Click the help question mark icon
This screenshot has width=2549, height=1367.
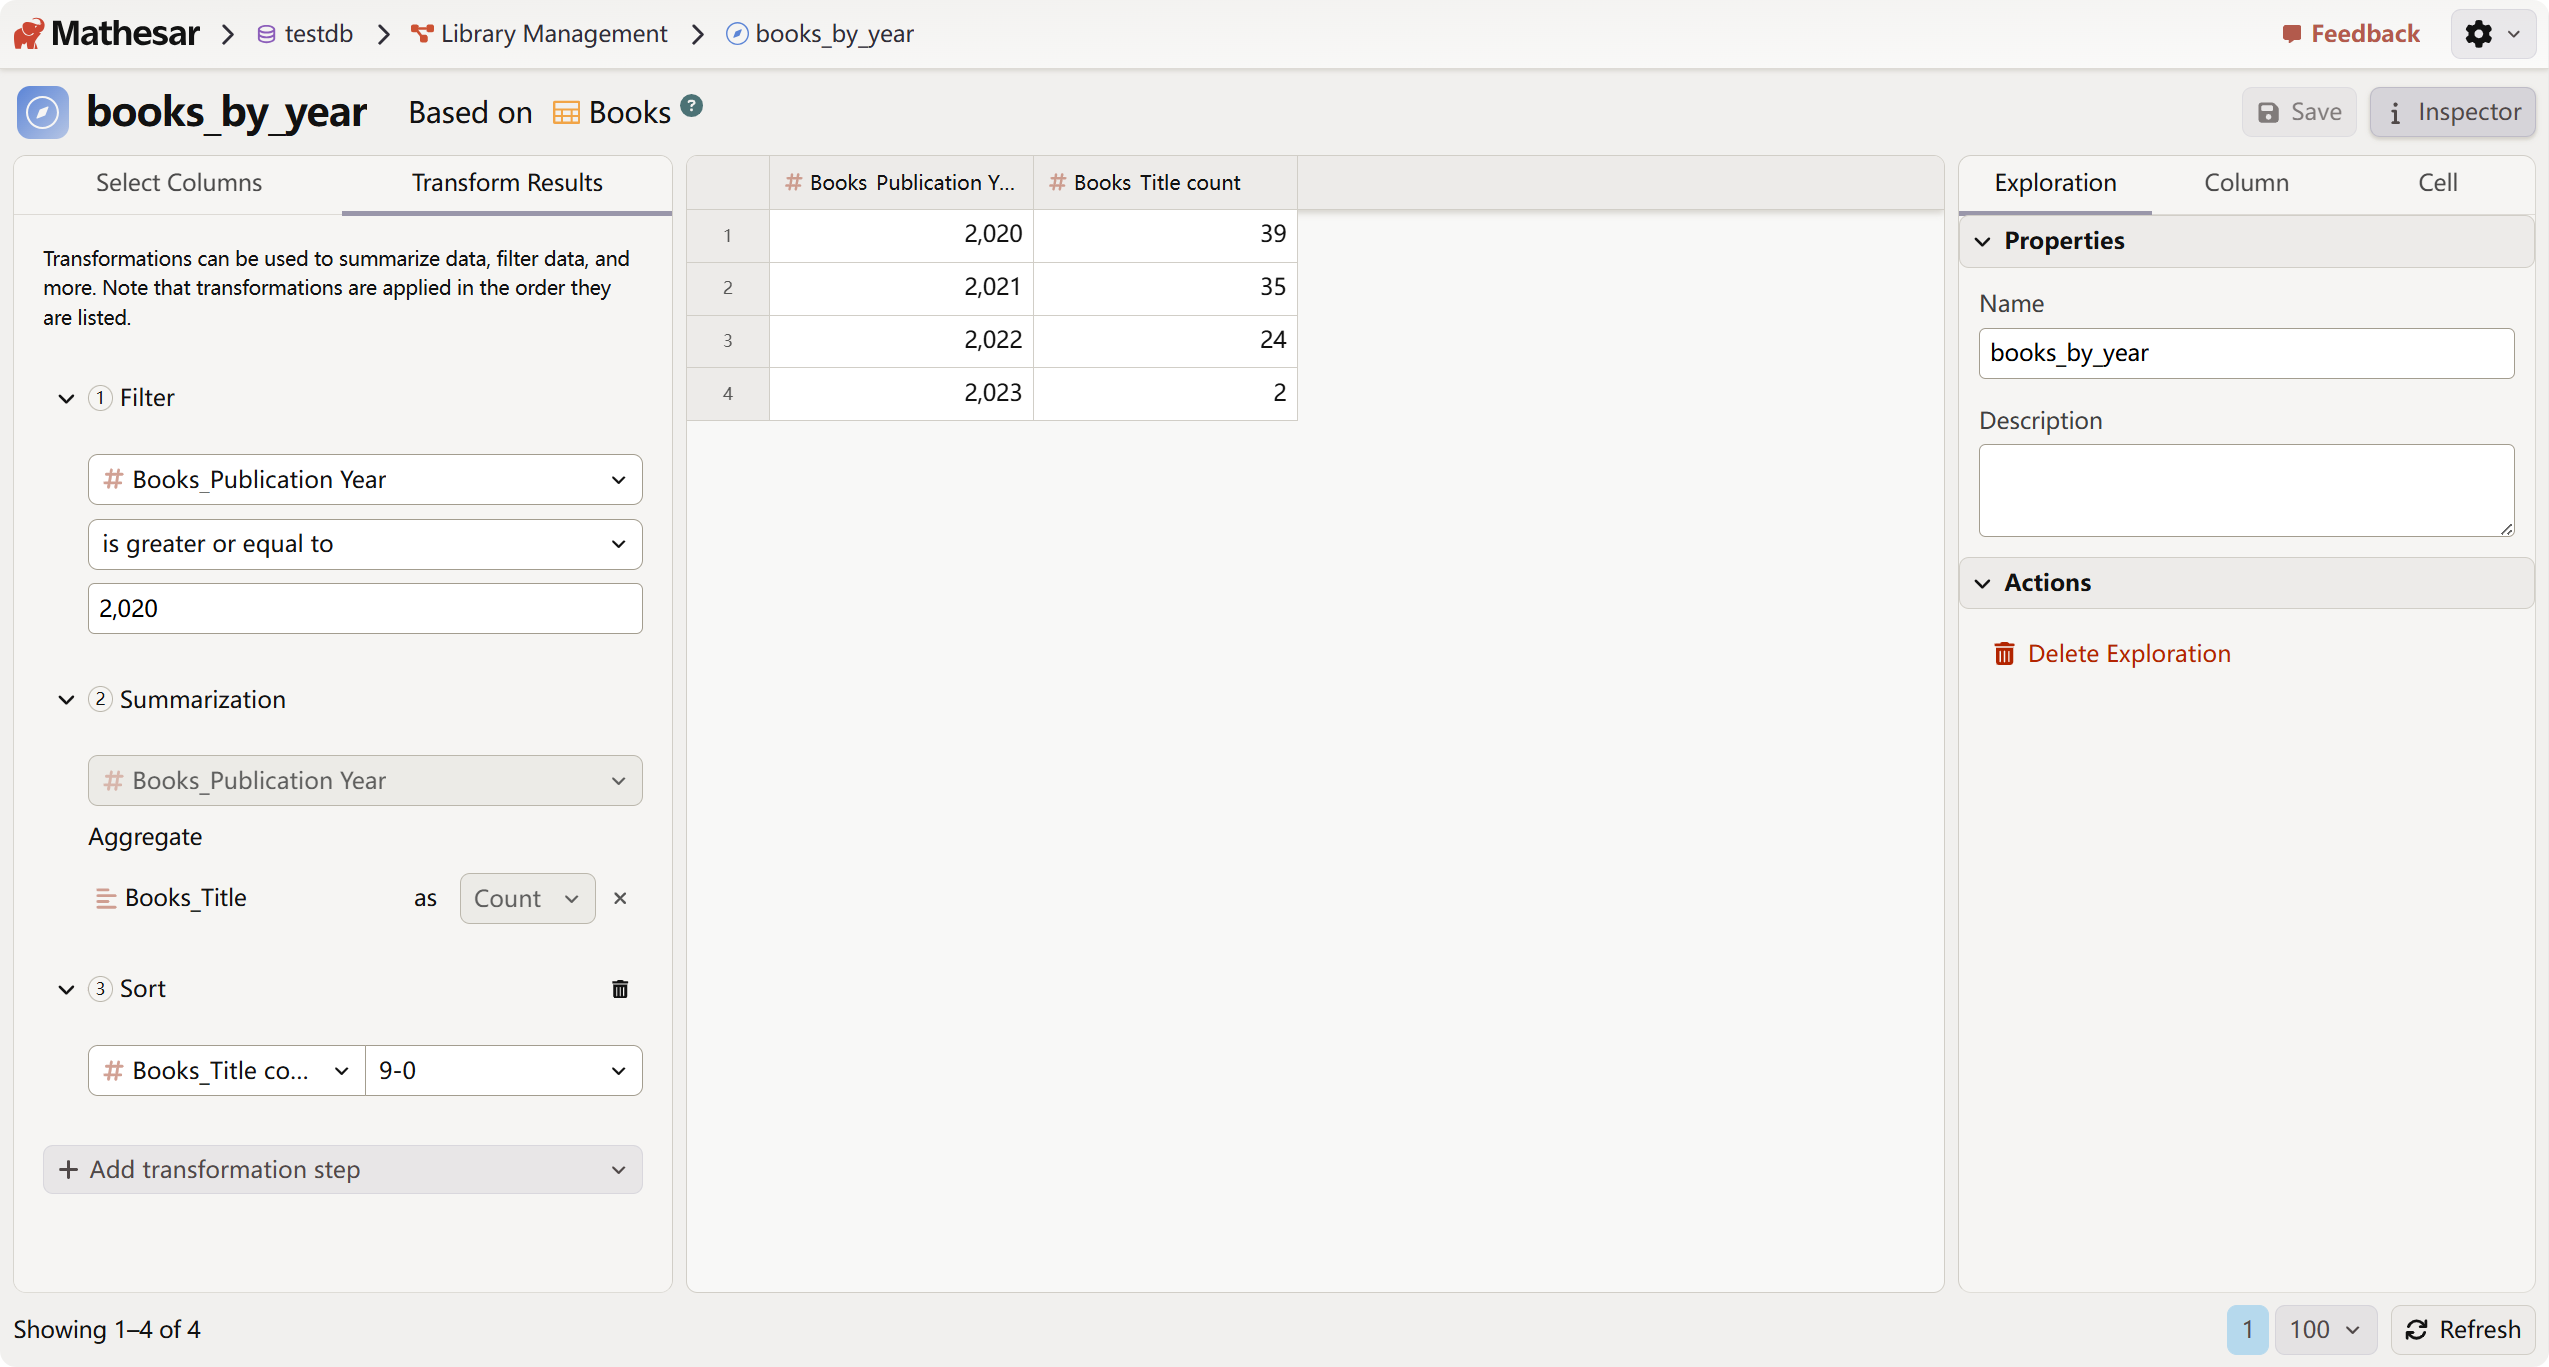point(692,105)
